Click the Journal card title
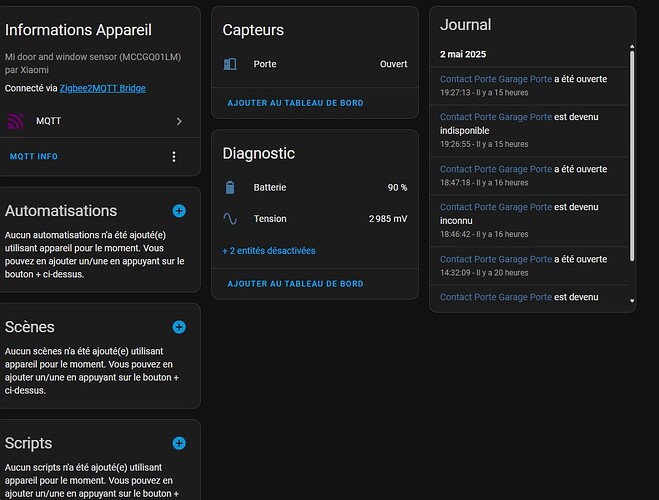The width and height of the screenshot is (659, 500). (465, 25)
